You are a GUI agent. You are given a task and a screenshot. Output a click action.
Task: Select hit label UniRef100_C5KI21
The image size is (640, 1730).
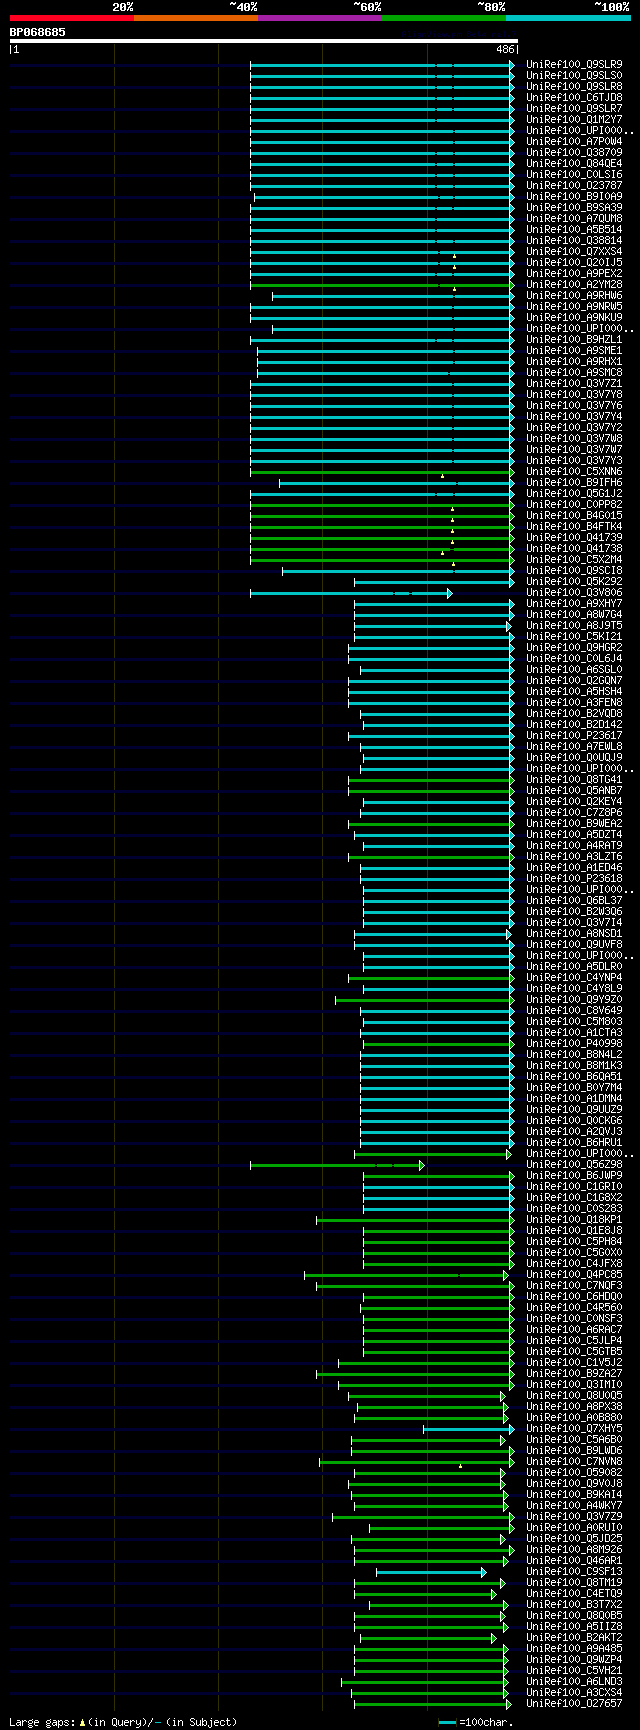pyautogui.click(x=574, y=637)
